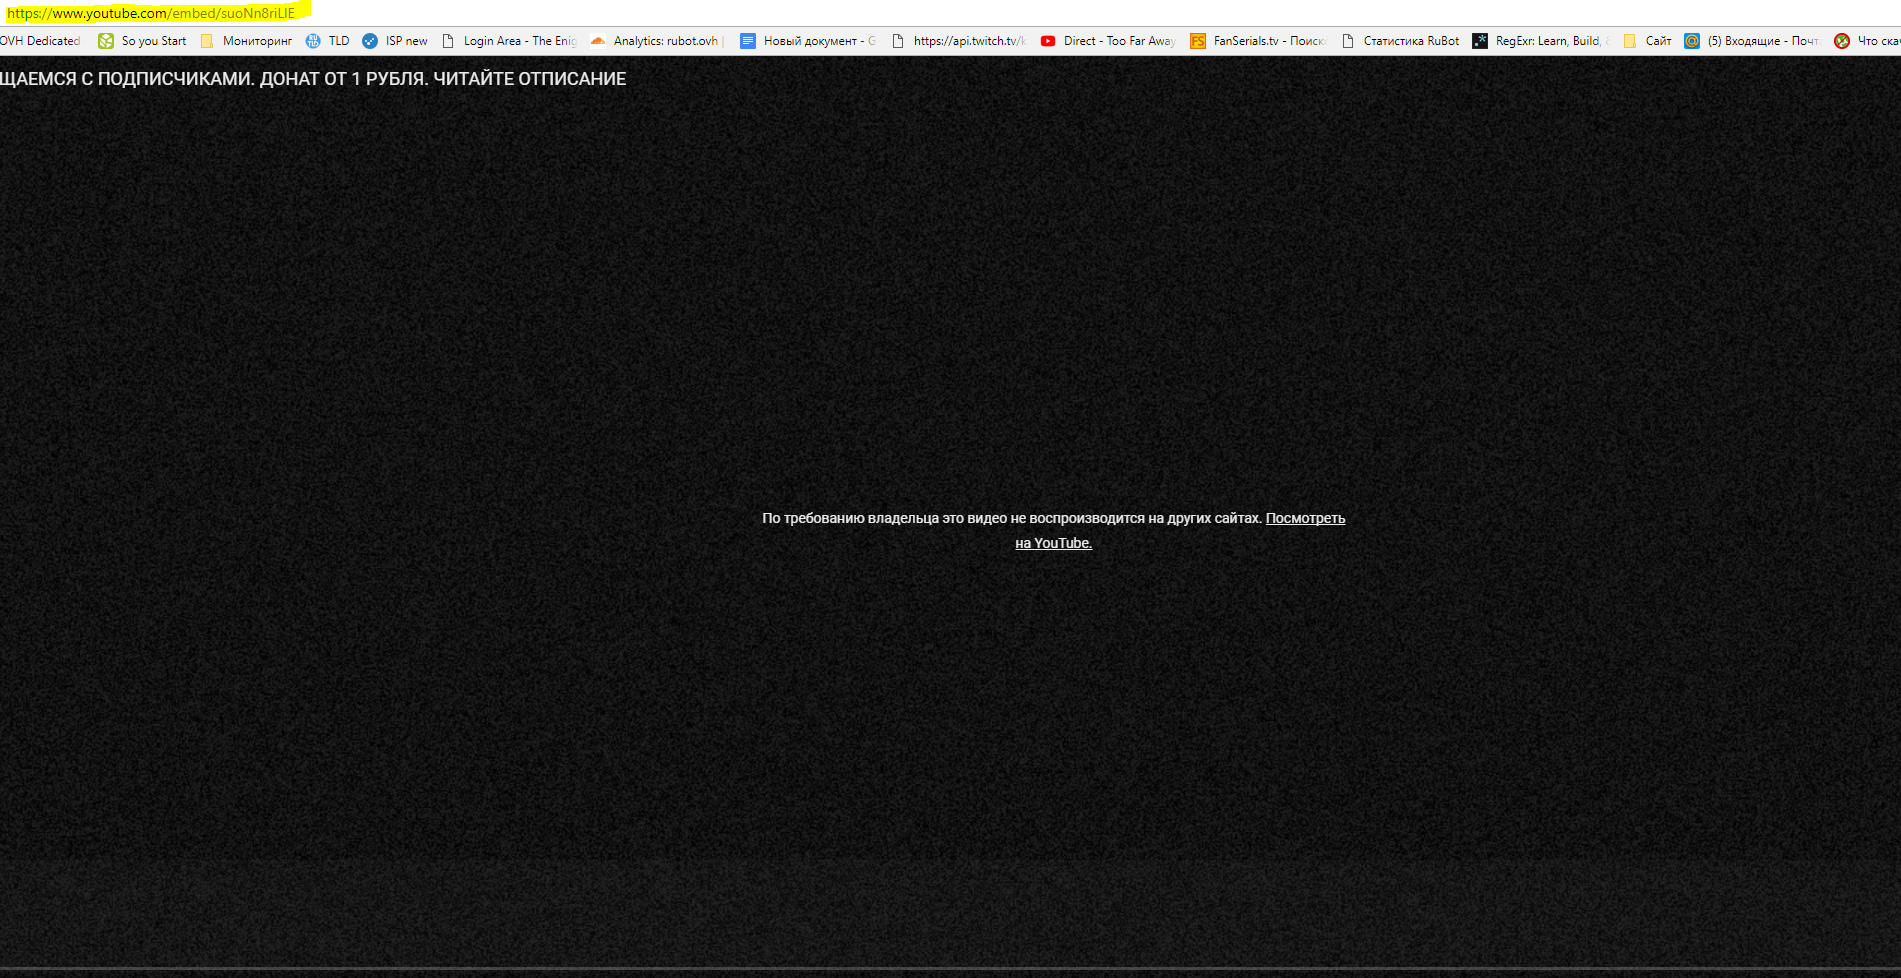Screen dimensions: 1901x978
Task: Click the video title text at top
Action: [x=313, y=79]
